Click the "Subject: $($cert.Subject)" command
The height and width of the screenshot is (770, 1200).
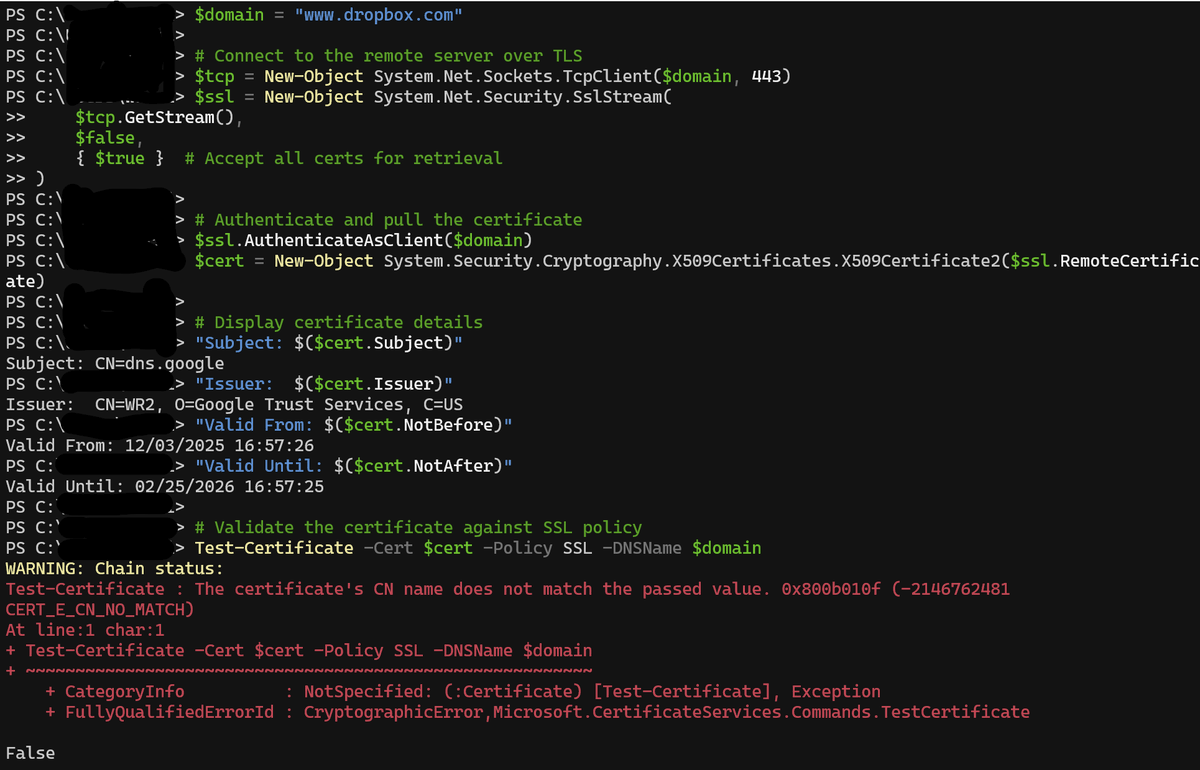coord(328,343)
